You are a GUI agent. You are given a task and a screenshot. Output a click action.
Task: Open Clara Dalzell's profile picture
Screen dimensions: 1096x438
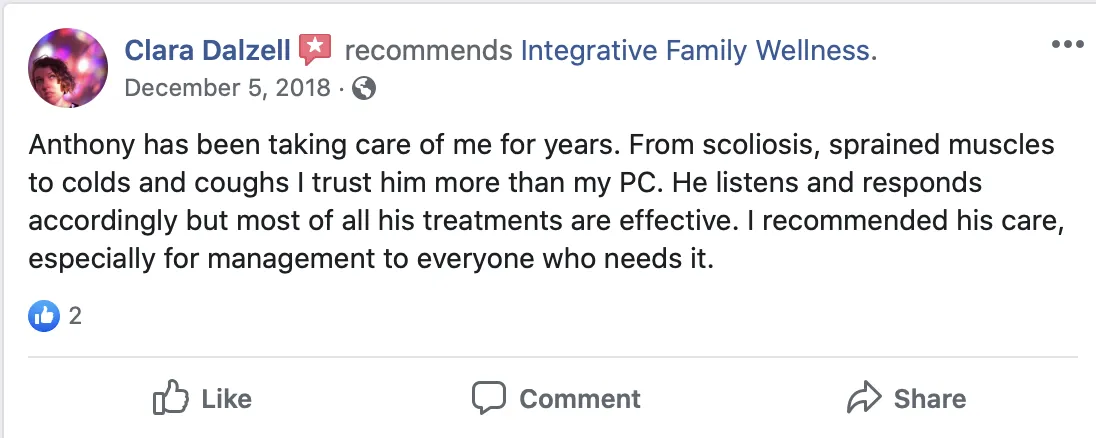click(68, 67)
